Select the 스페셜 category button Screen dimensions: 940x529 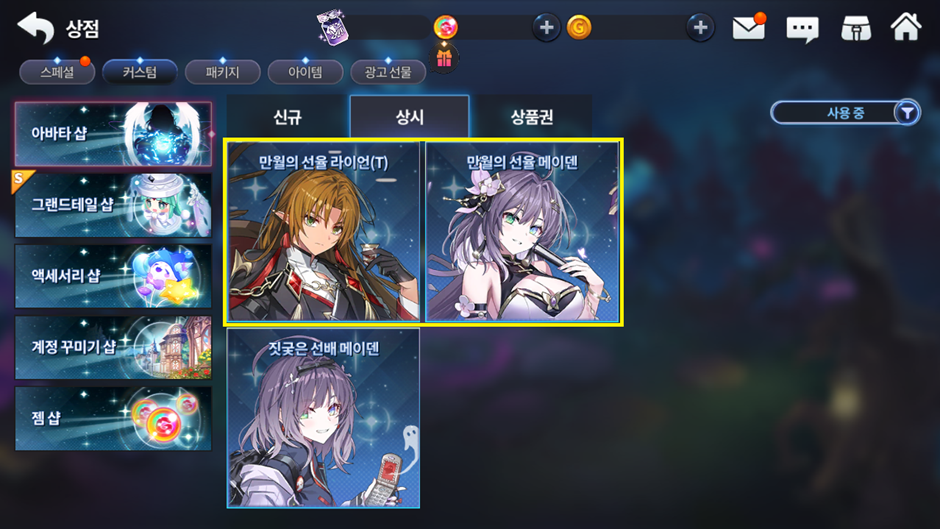click(57, 73)
